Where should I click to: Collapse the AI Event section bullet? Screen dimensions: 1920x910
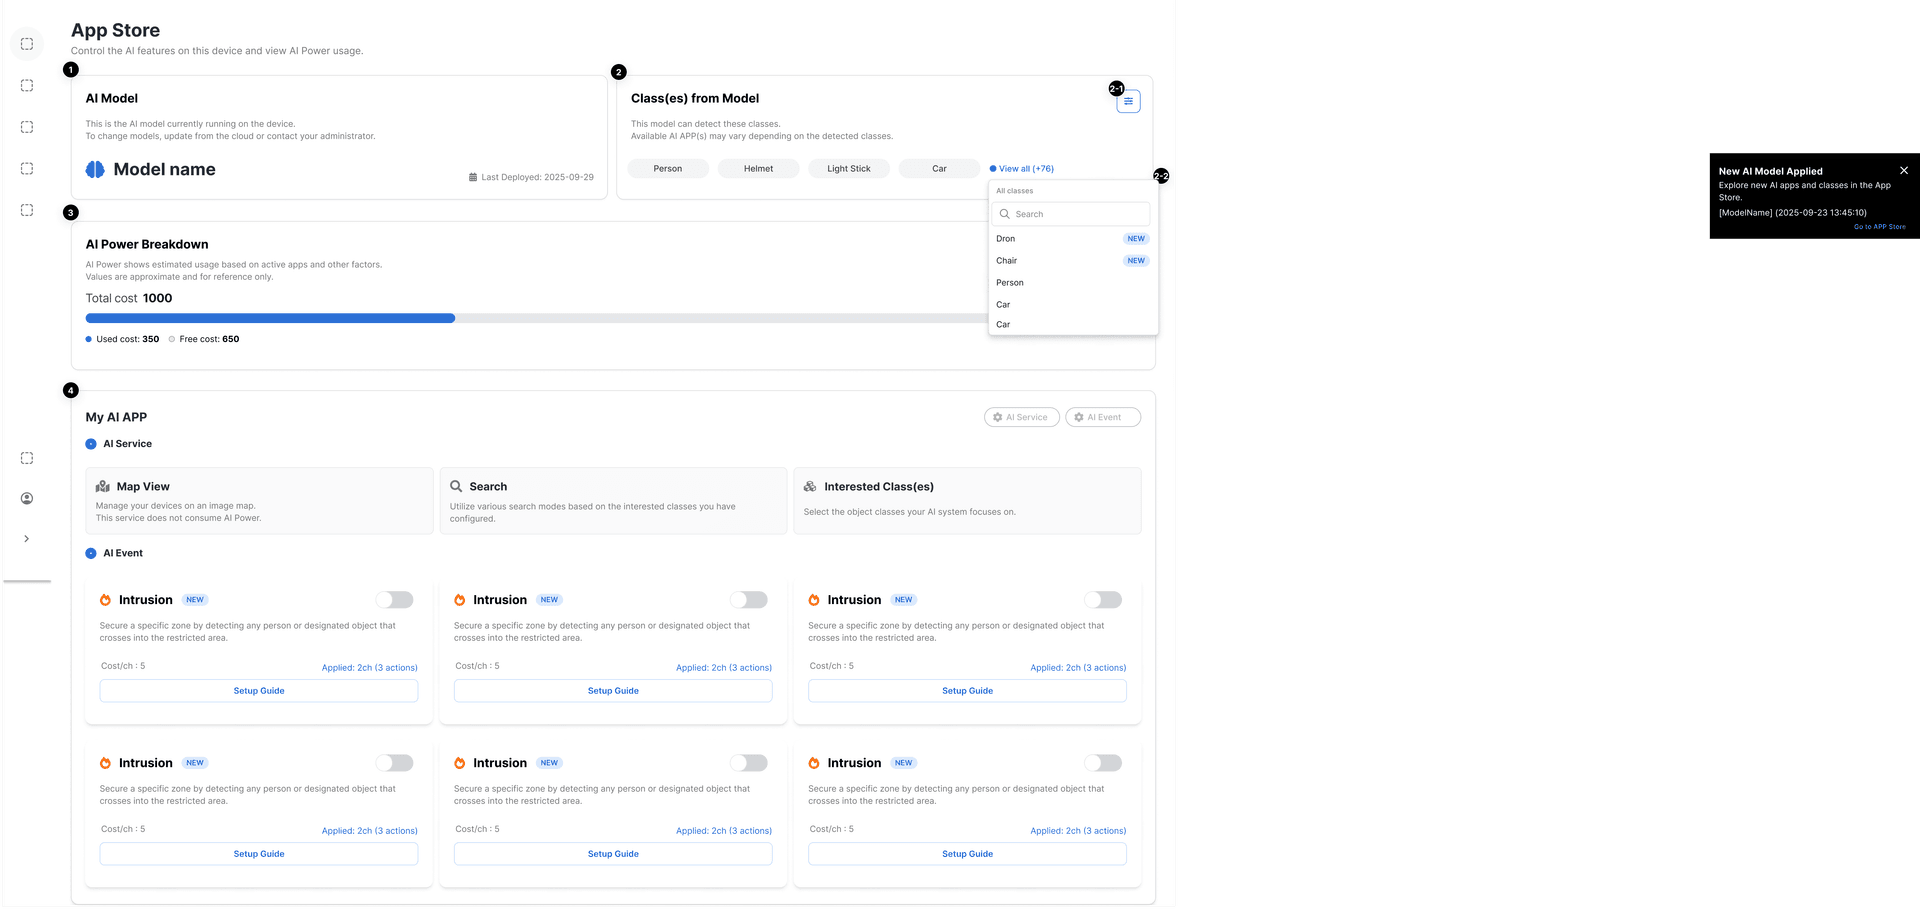[91, 554]
